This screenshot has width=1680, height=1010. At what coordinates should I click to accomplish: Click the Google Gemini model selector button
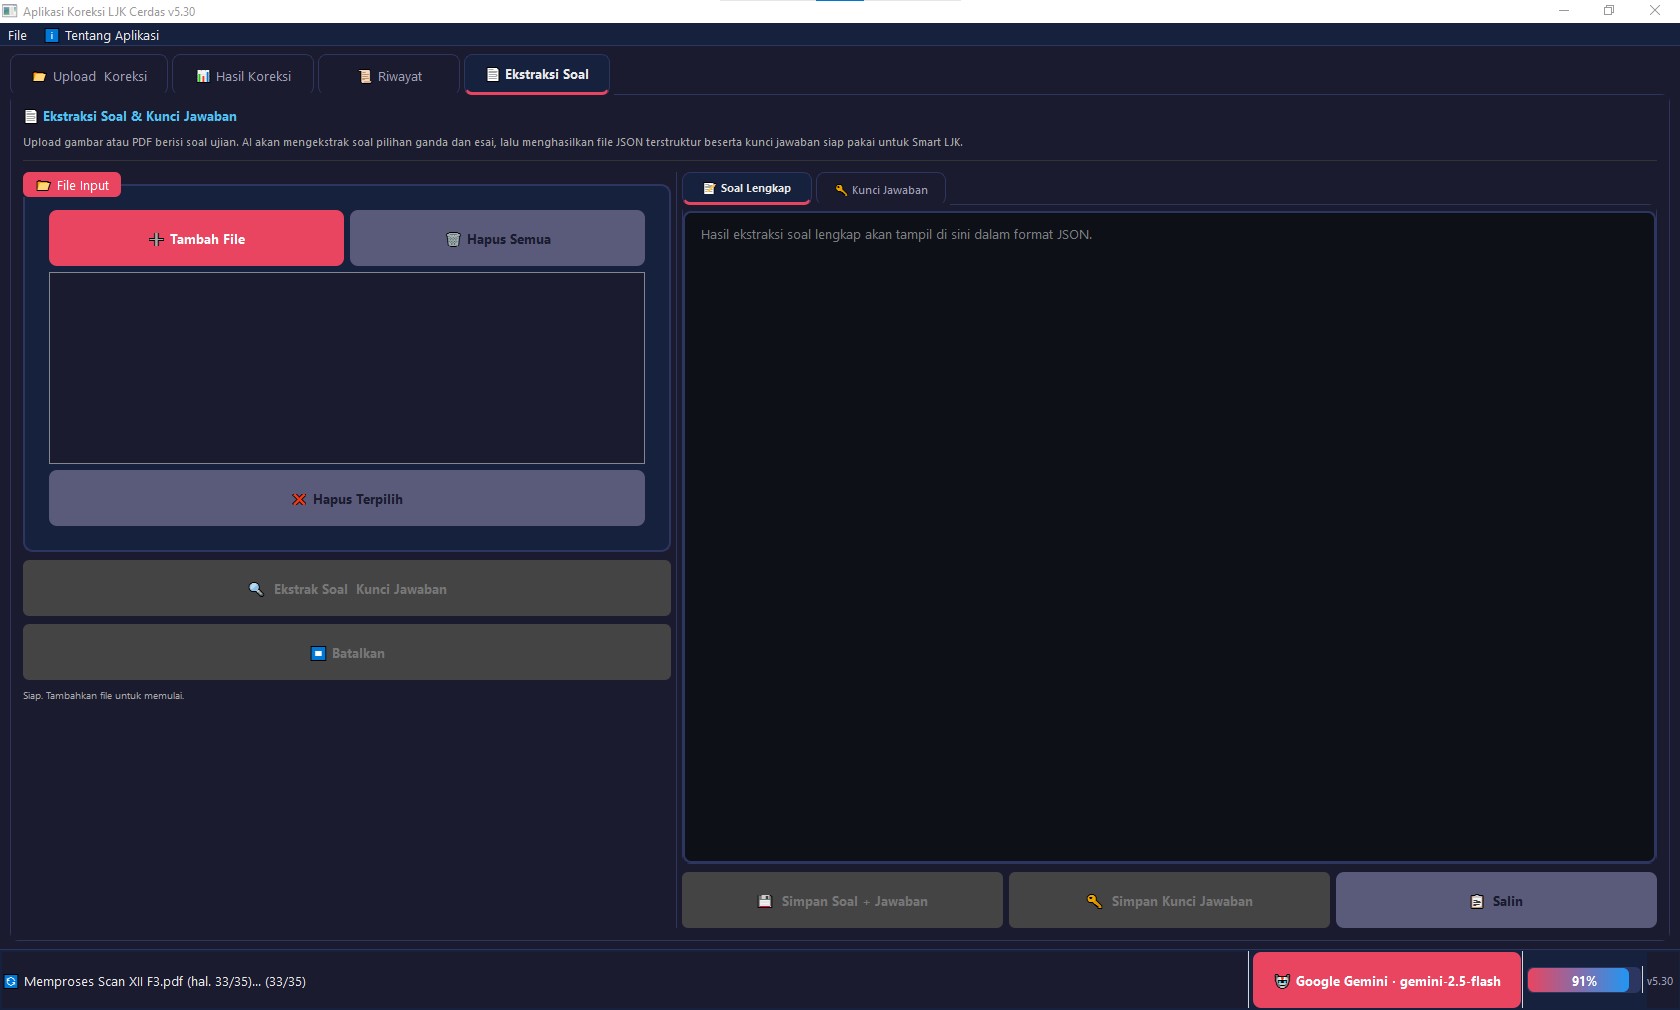(x=1386, y=981)
